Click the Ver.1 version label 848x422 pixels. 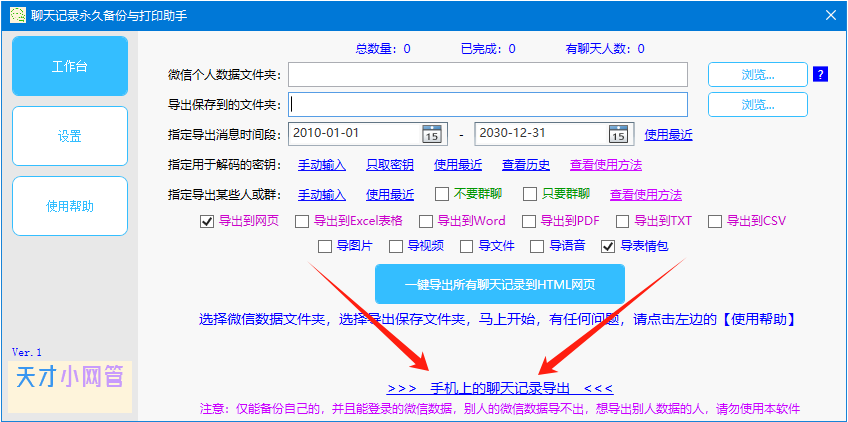(26, 353)
